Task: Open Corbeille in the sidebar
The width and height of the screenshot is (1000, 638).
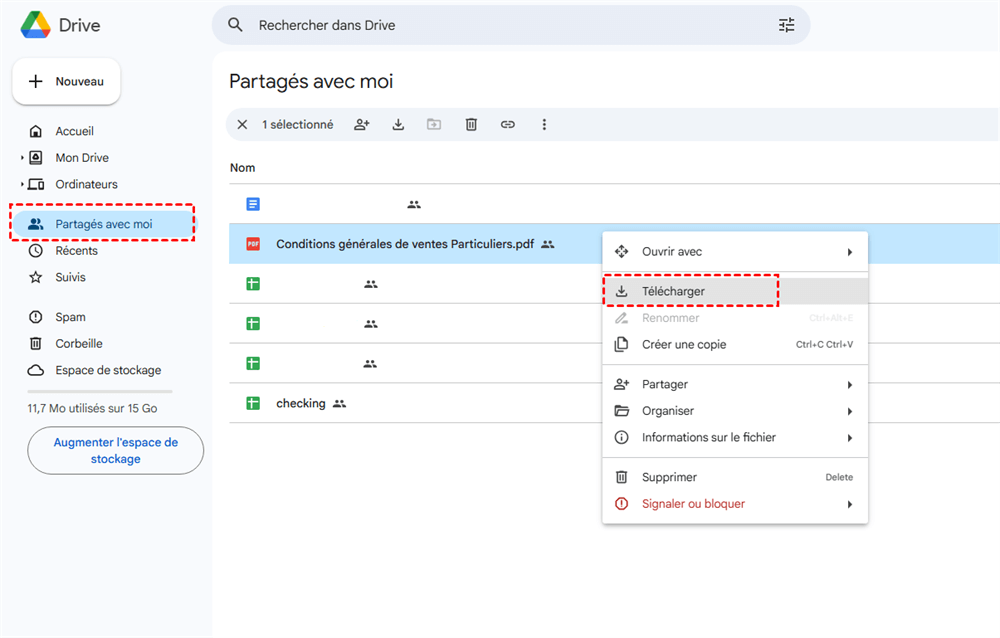Action: (x=79, y=344)
